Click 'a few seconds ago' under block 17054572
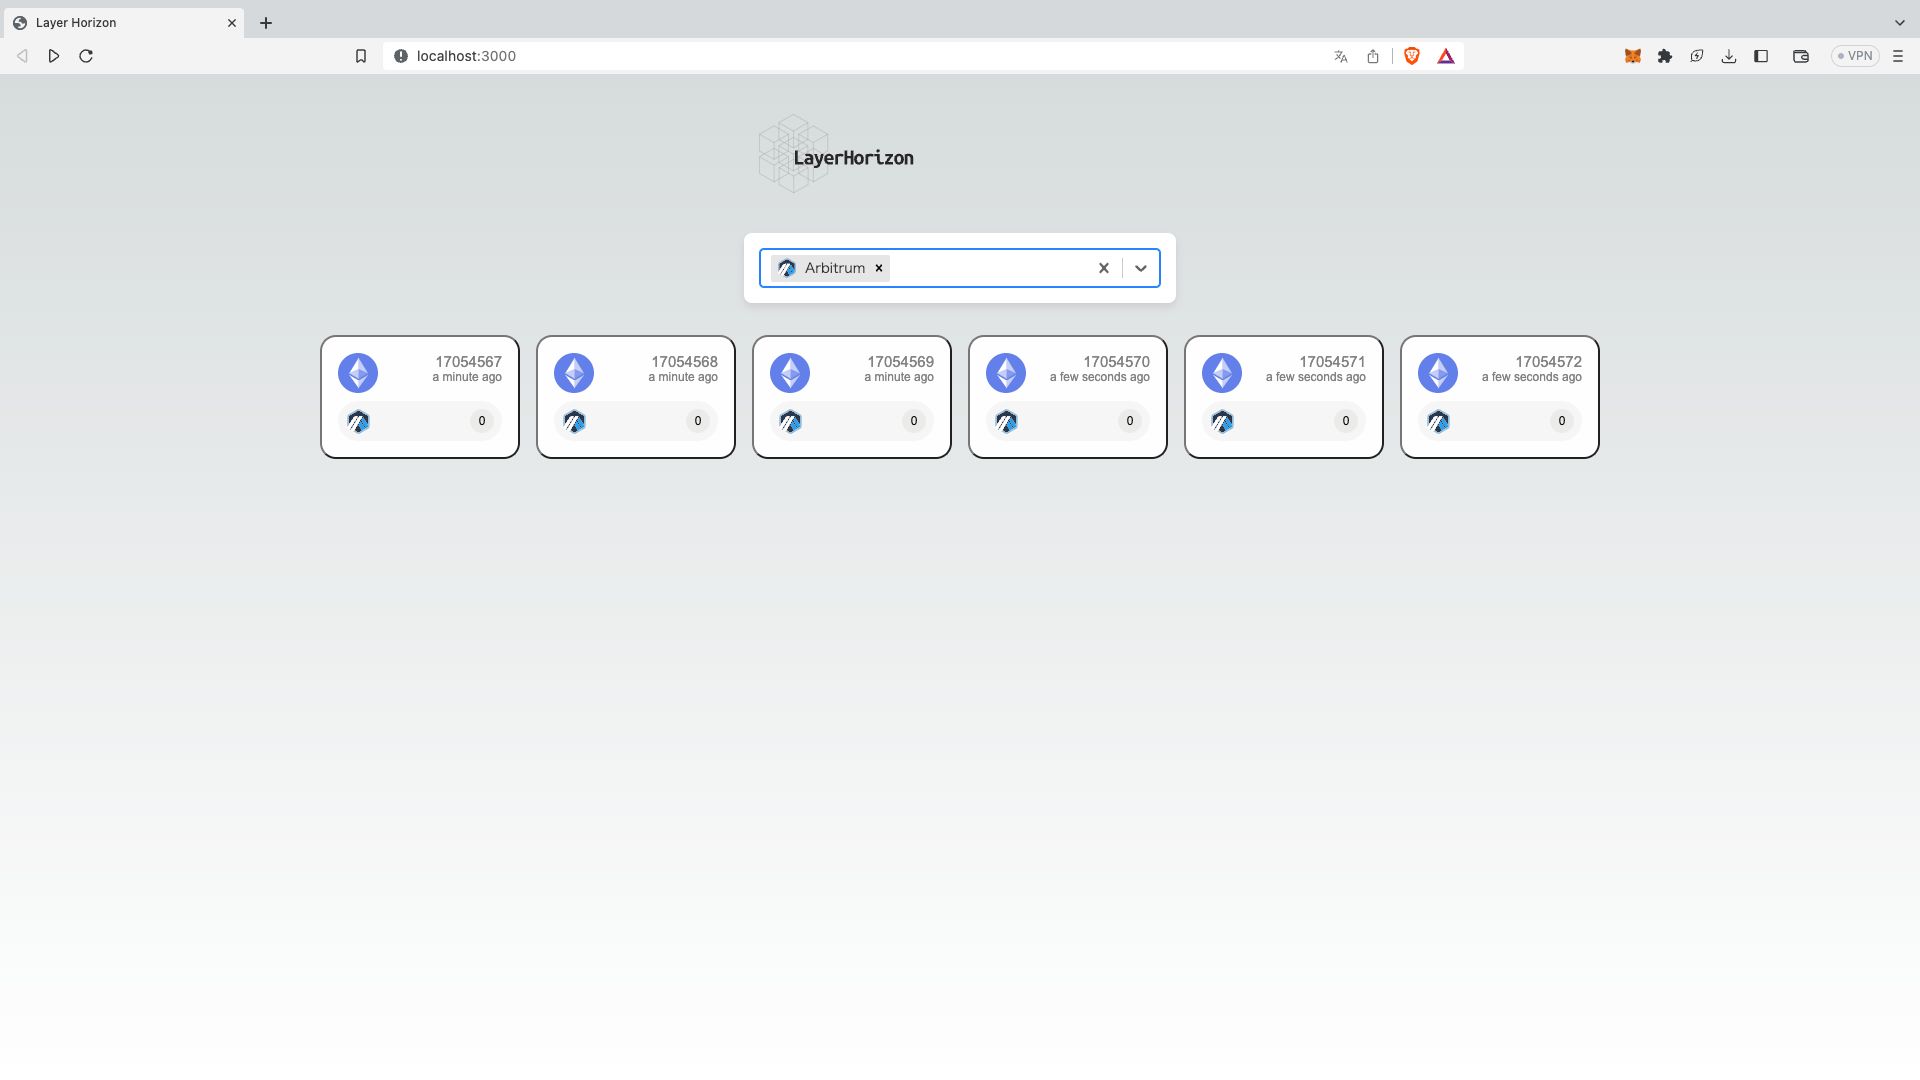 coord(1532,377)
